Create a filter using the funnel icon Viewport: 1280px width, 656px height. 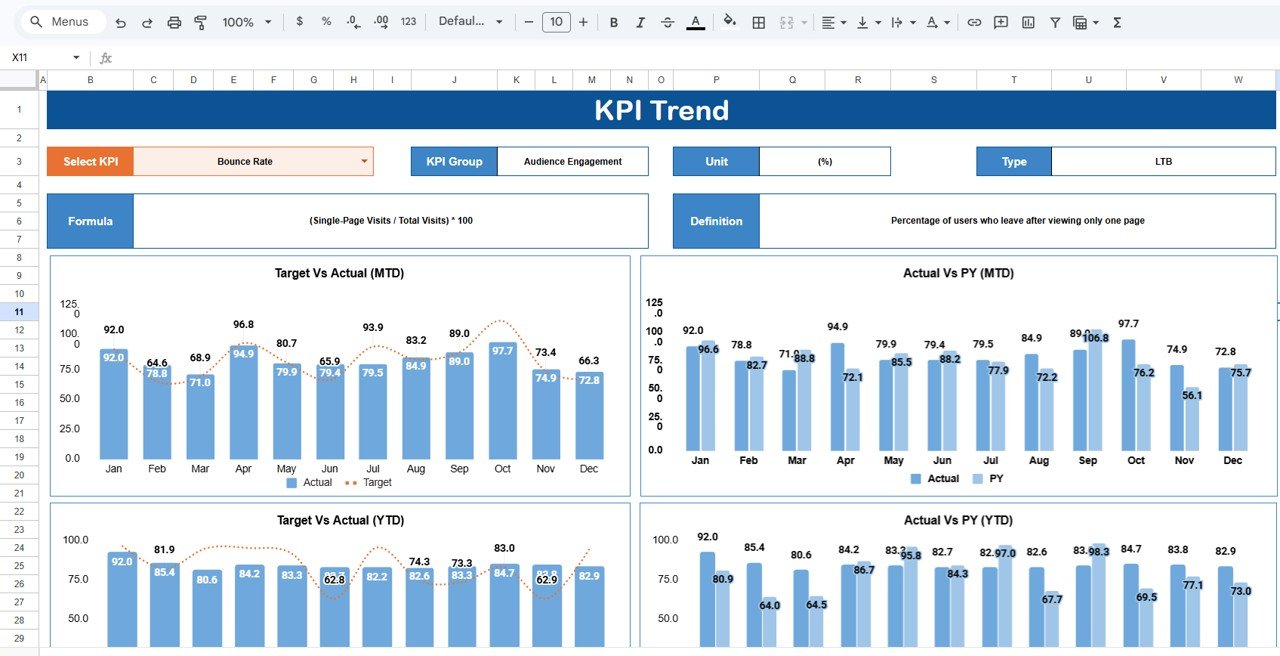[x=1054, y=21]
